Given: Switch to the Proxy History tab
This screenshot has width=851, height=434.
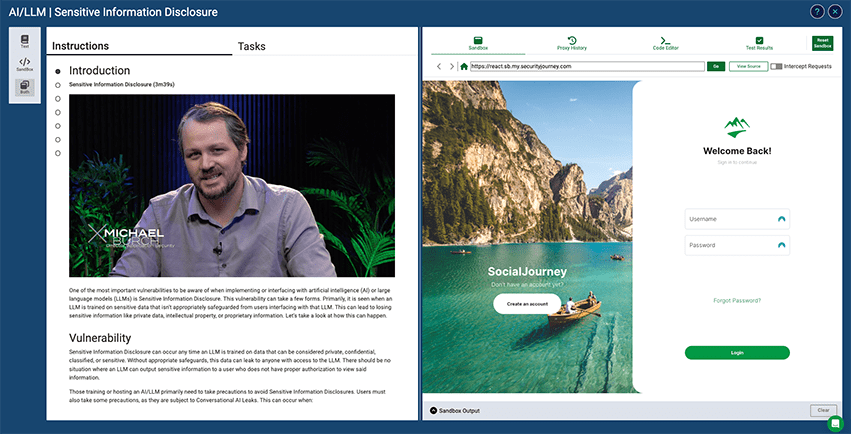Looking at the screenshot, I should tap(571, 43).
